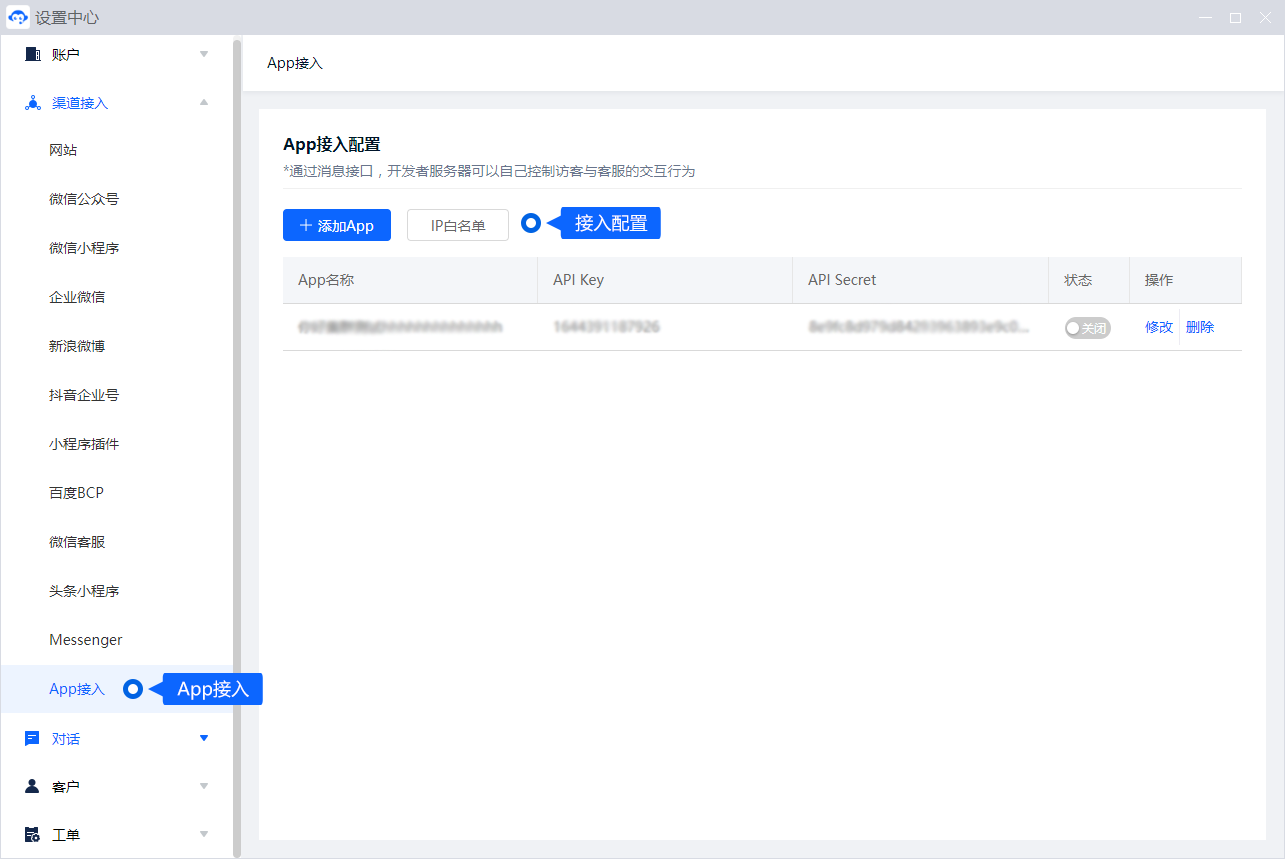The height and width of the screenshot is (859, 1285).
Task: Collapse the 渠道接入 section arrow
Action: [x=204, y=102]
